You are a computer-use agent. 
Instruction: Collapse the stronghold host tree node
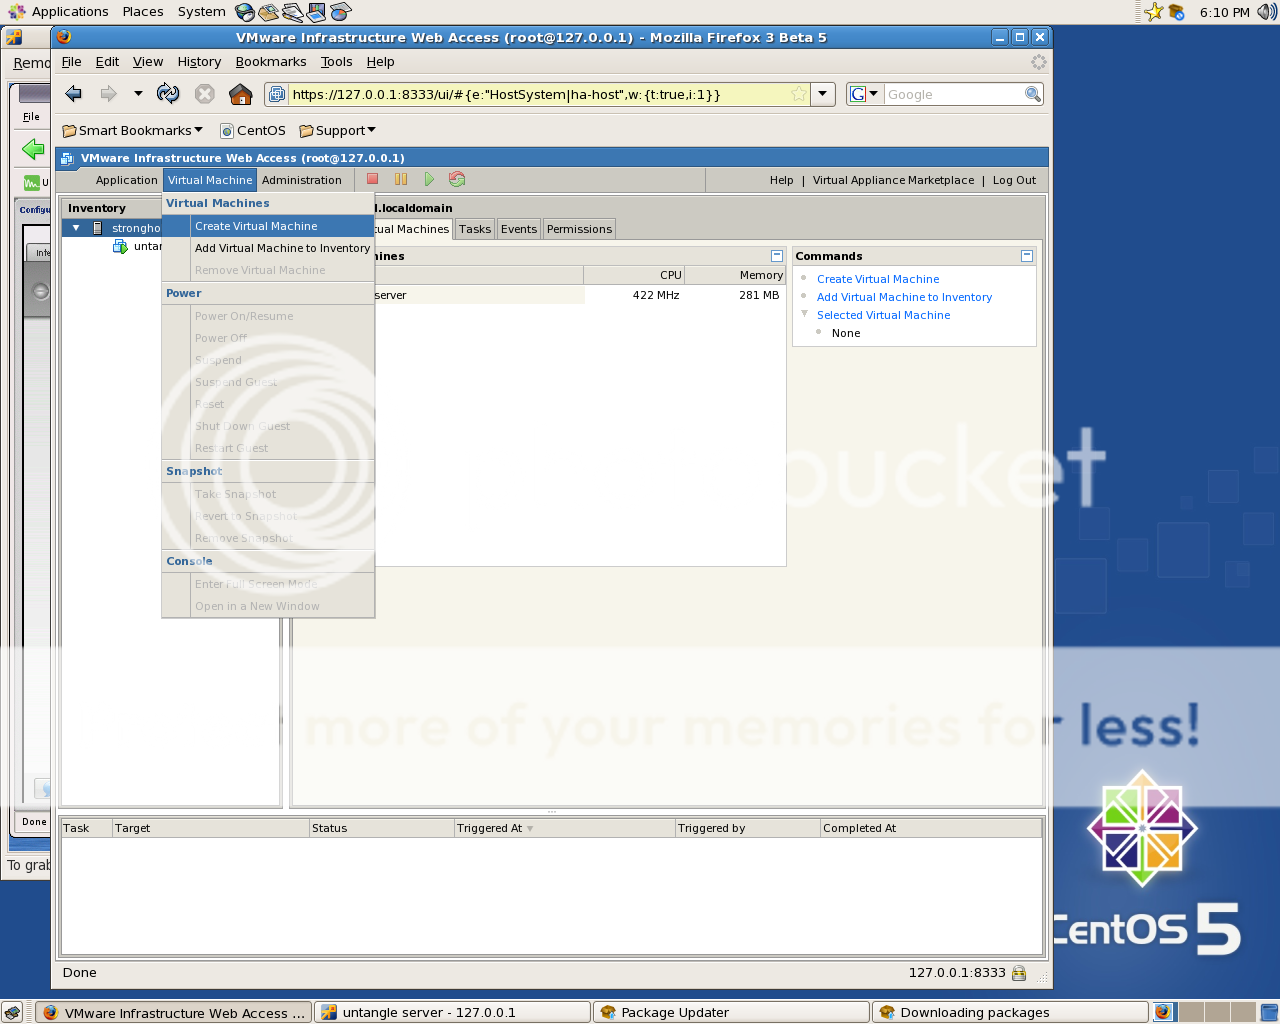click(x=76, y=228)
